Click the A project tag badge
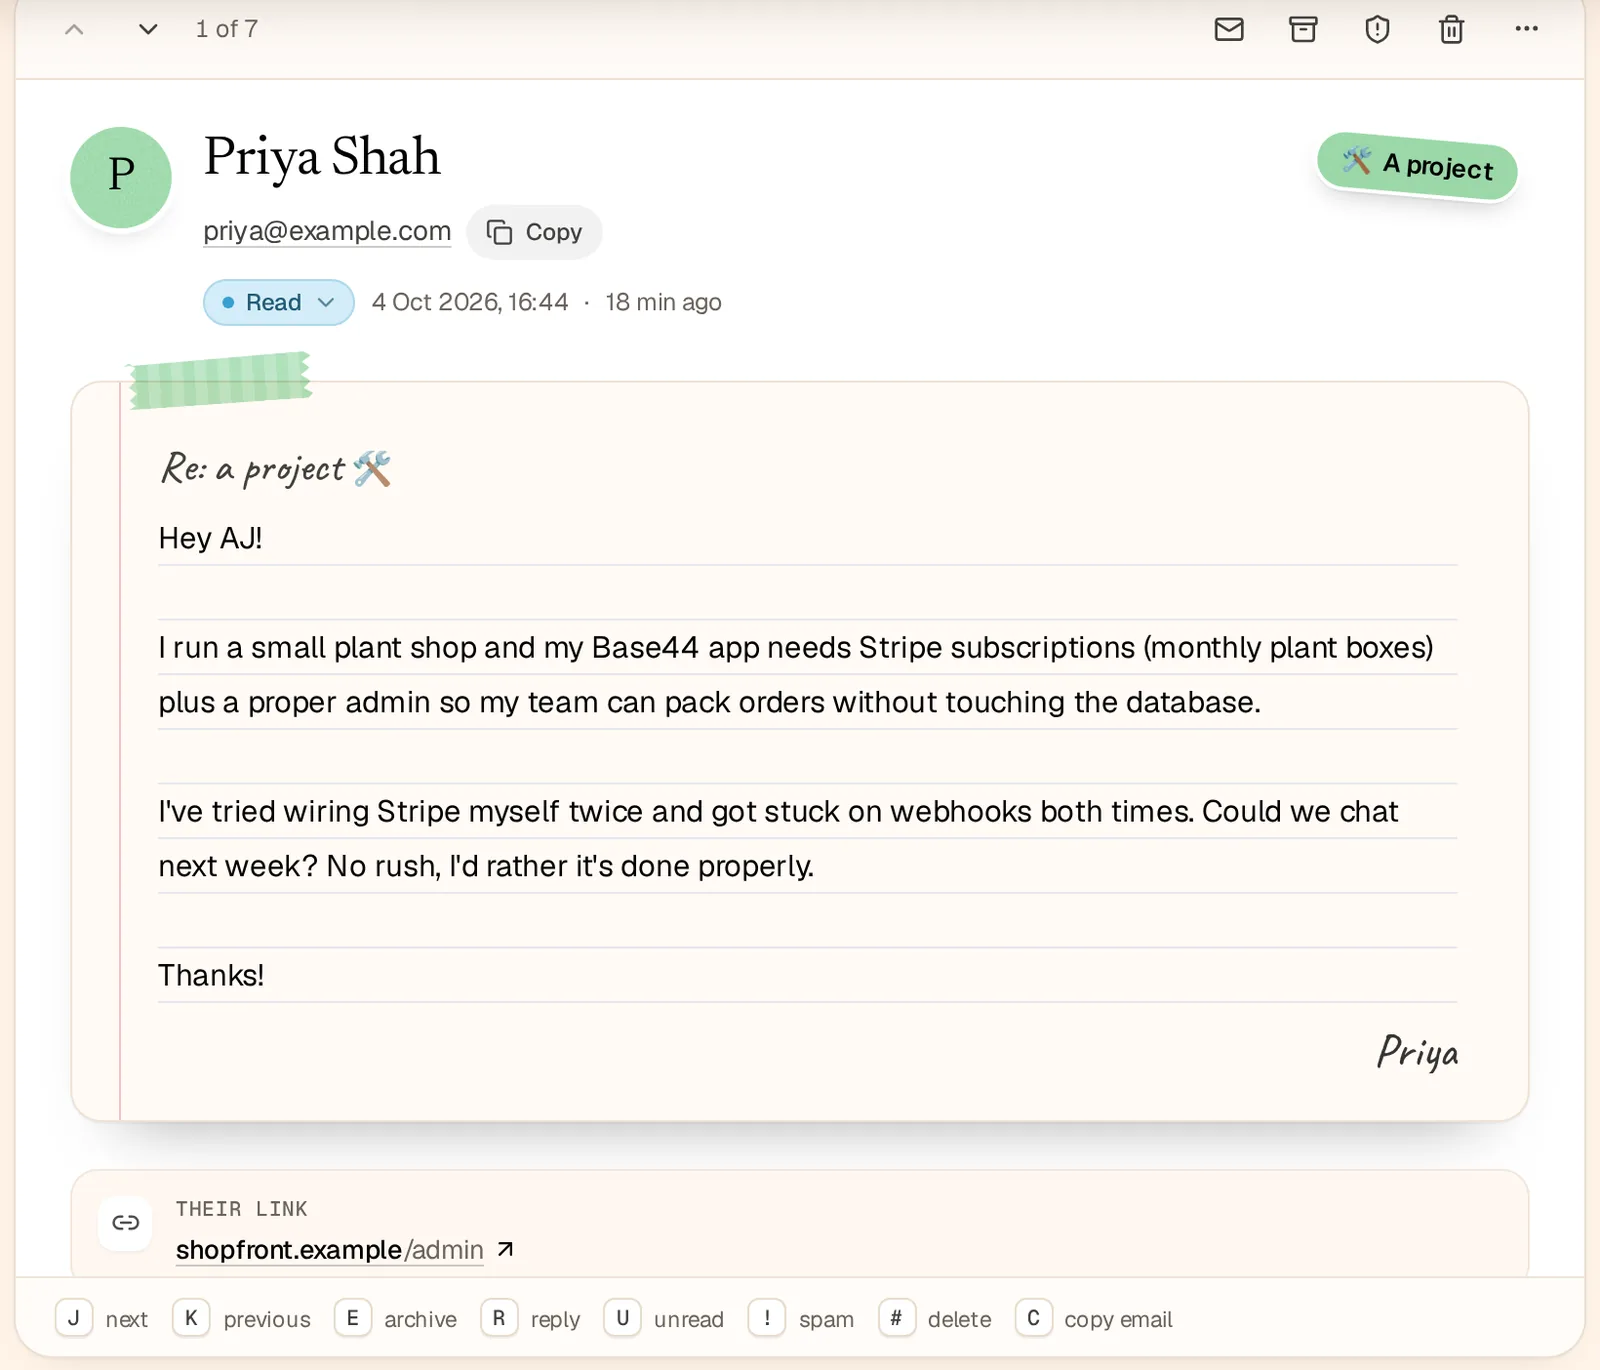The width and height of the screenshot is (1600, 1370). [x=1417, y=165]
